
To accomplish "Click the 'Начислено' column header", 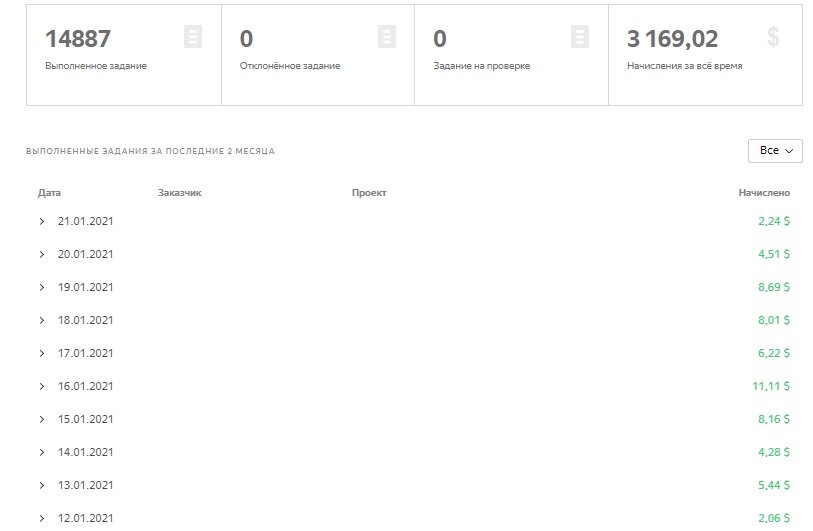I will 764,193.
